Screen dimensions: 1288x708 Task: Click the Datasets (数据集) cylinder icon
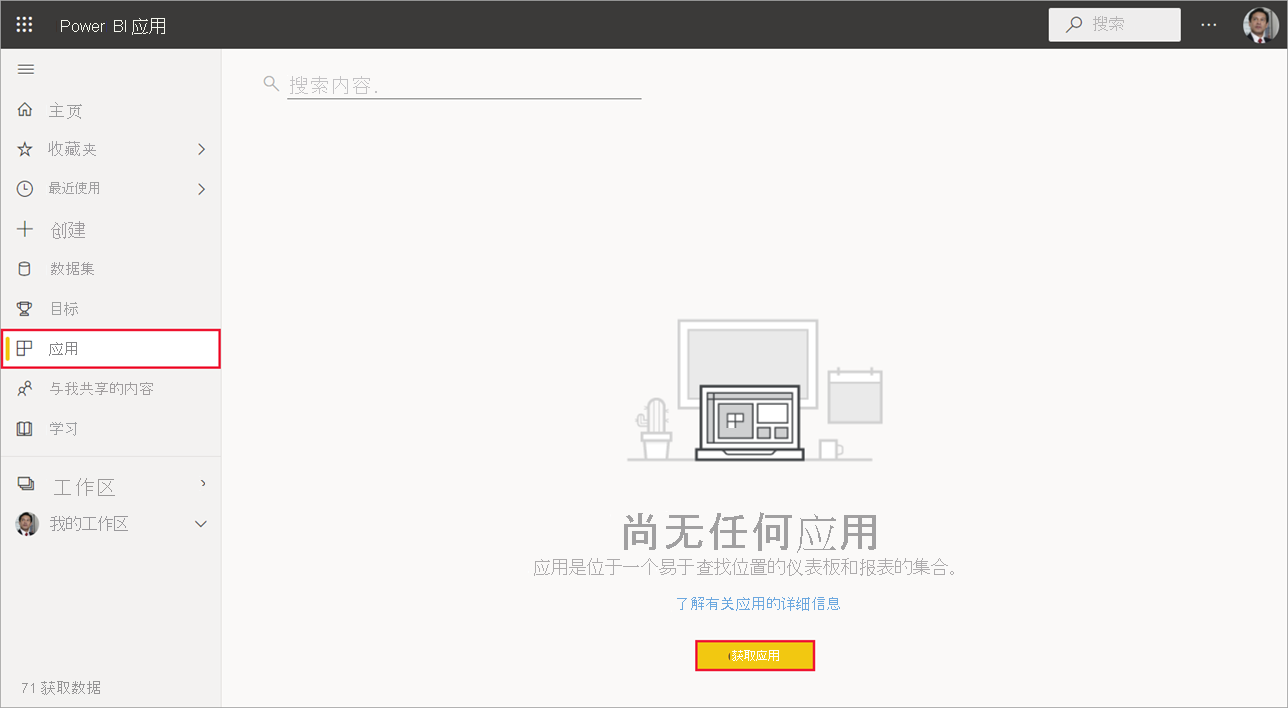[x=26, y=268]
